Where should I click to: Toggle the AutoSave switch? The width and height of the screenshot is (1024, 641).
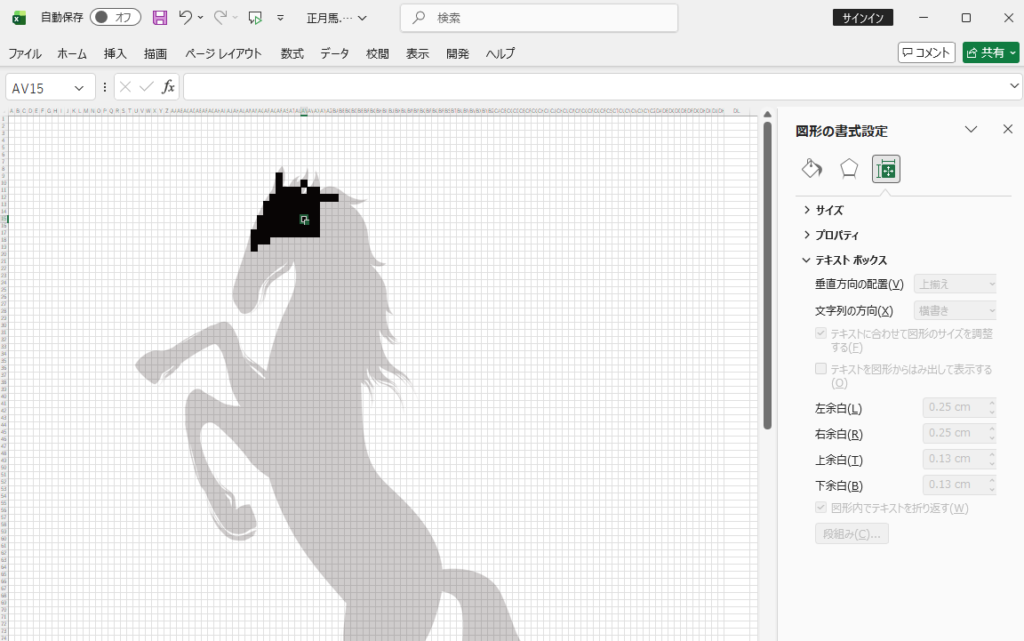(115, 18)
